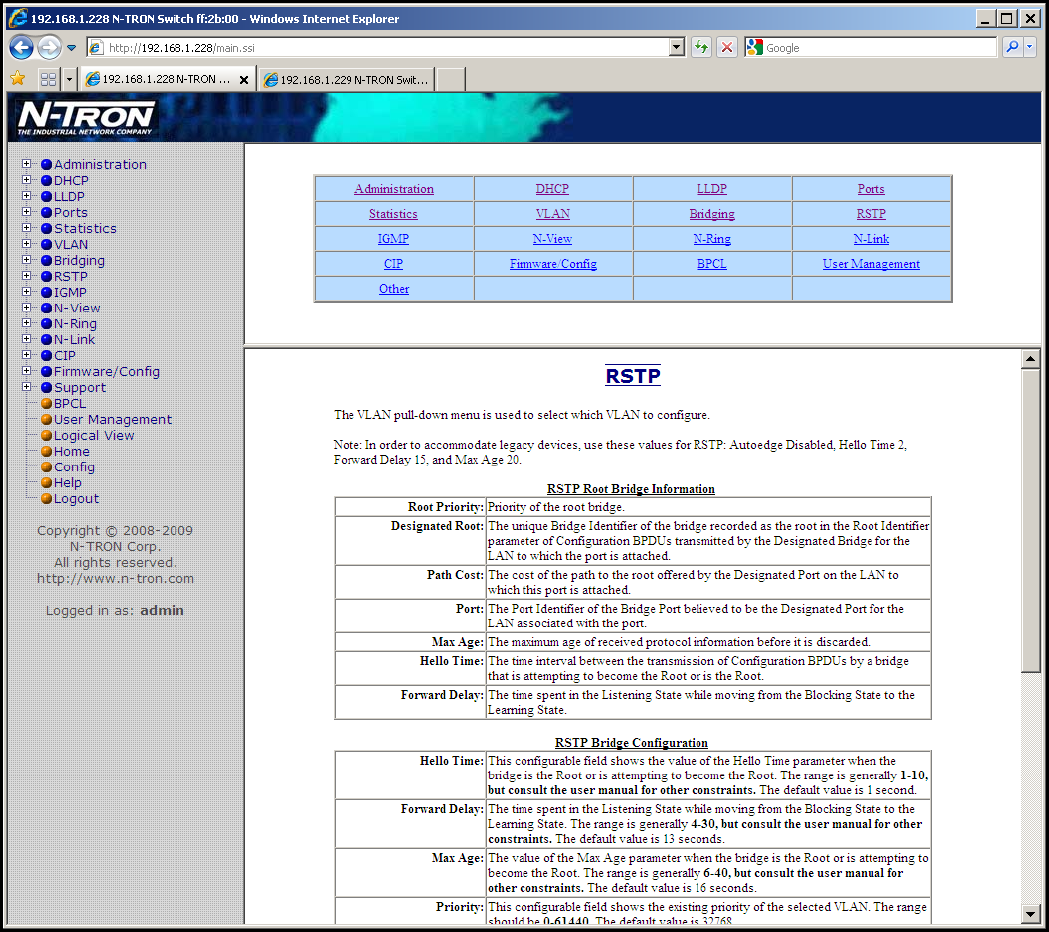Open the Administration tree item label
Image resolution: width=1049 pixels, height=932 pixels.
(x=100, y=165)
